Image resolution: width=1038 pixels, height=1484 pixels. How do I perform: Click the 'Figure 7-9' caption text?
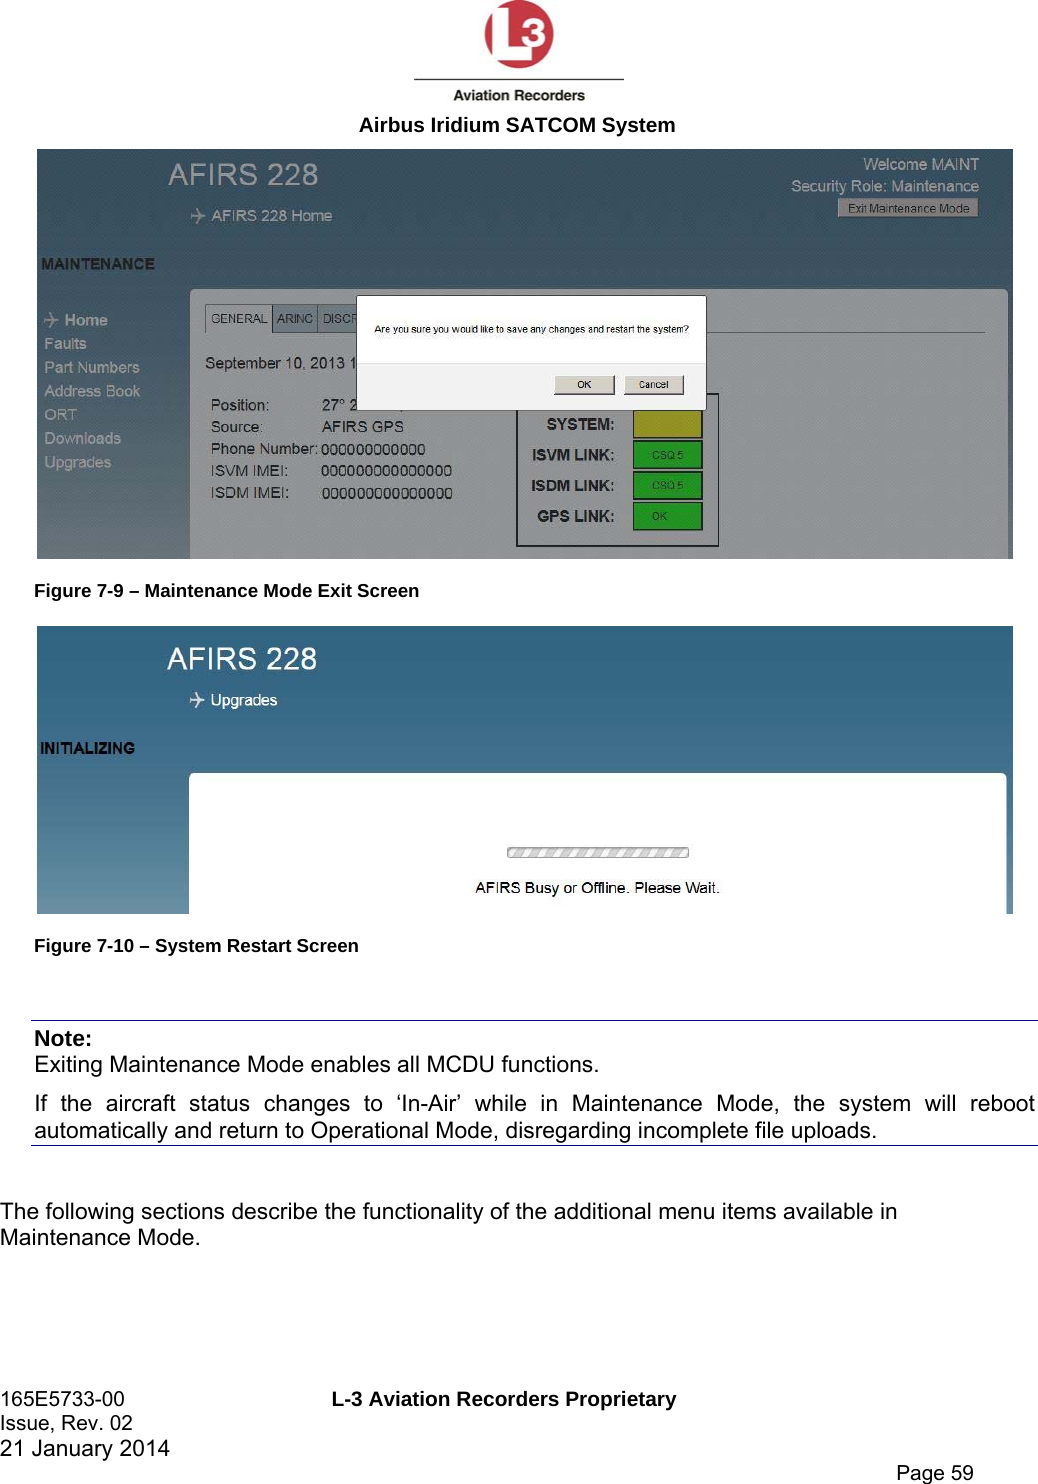226,591
